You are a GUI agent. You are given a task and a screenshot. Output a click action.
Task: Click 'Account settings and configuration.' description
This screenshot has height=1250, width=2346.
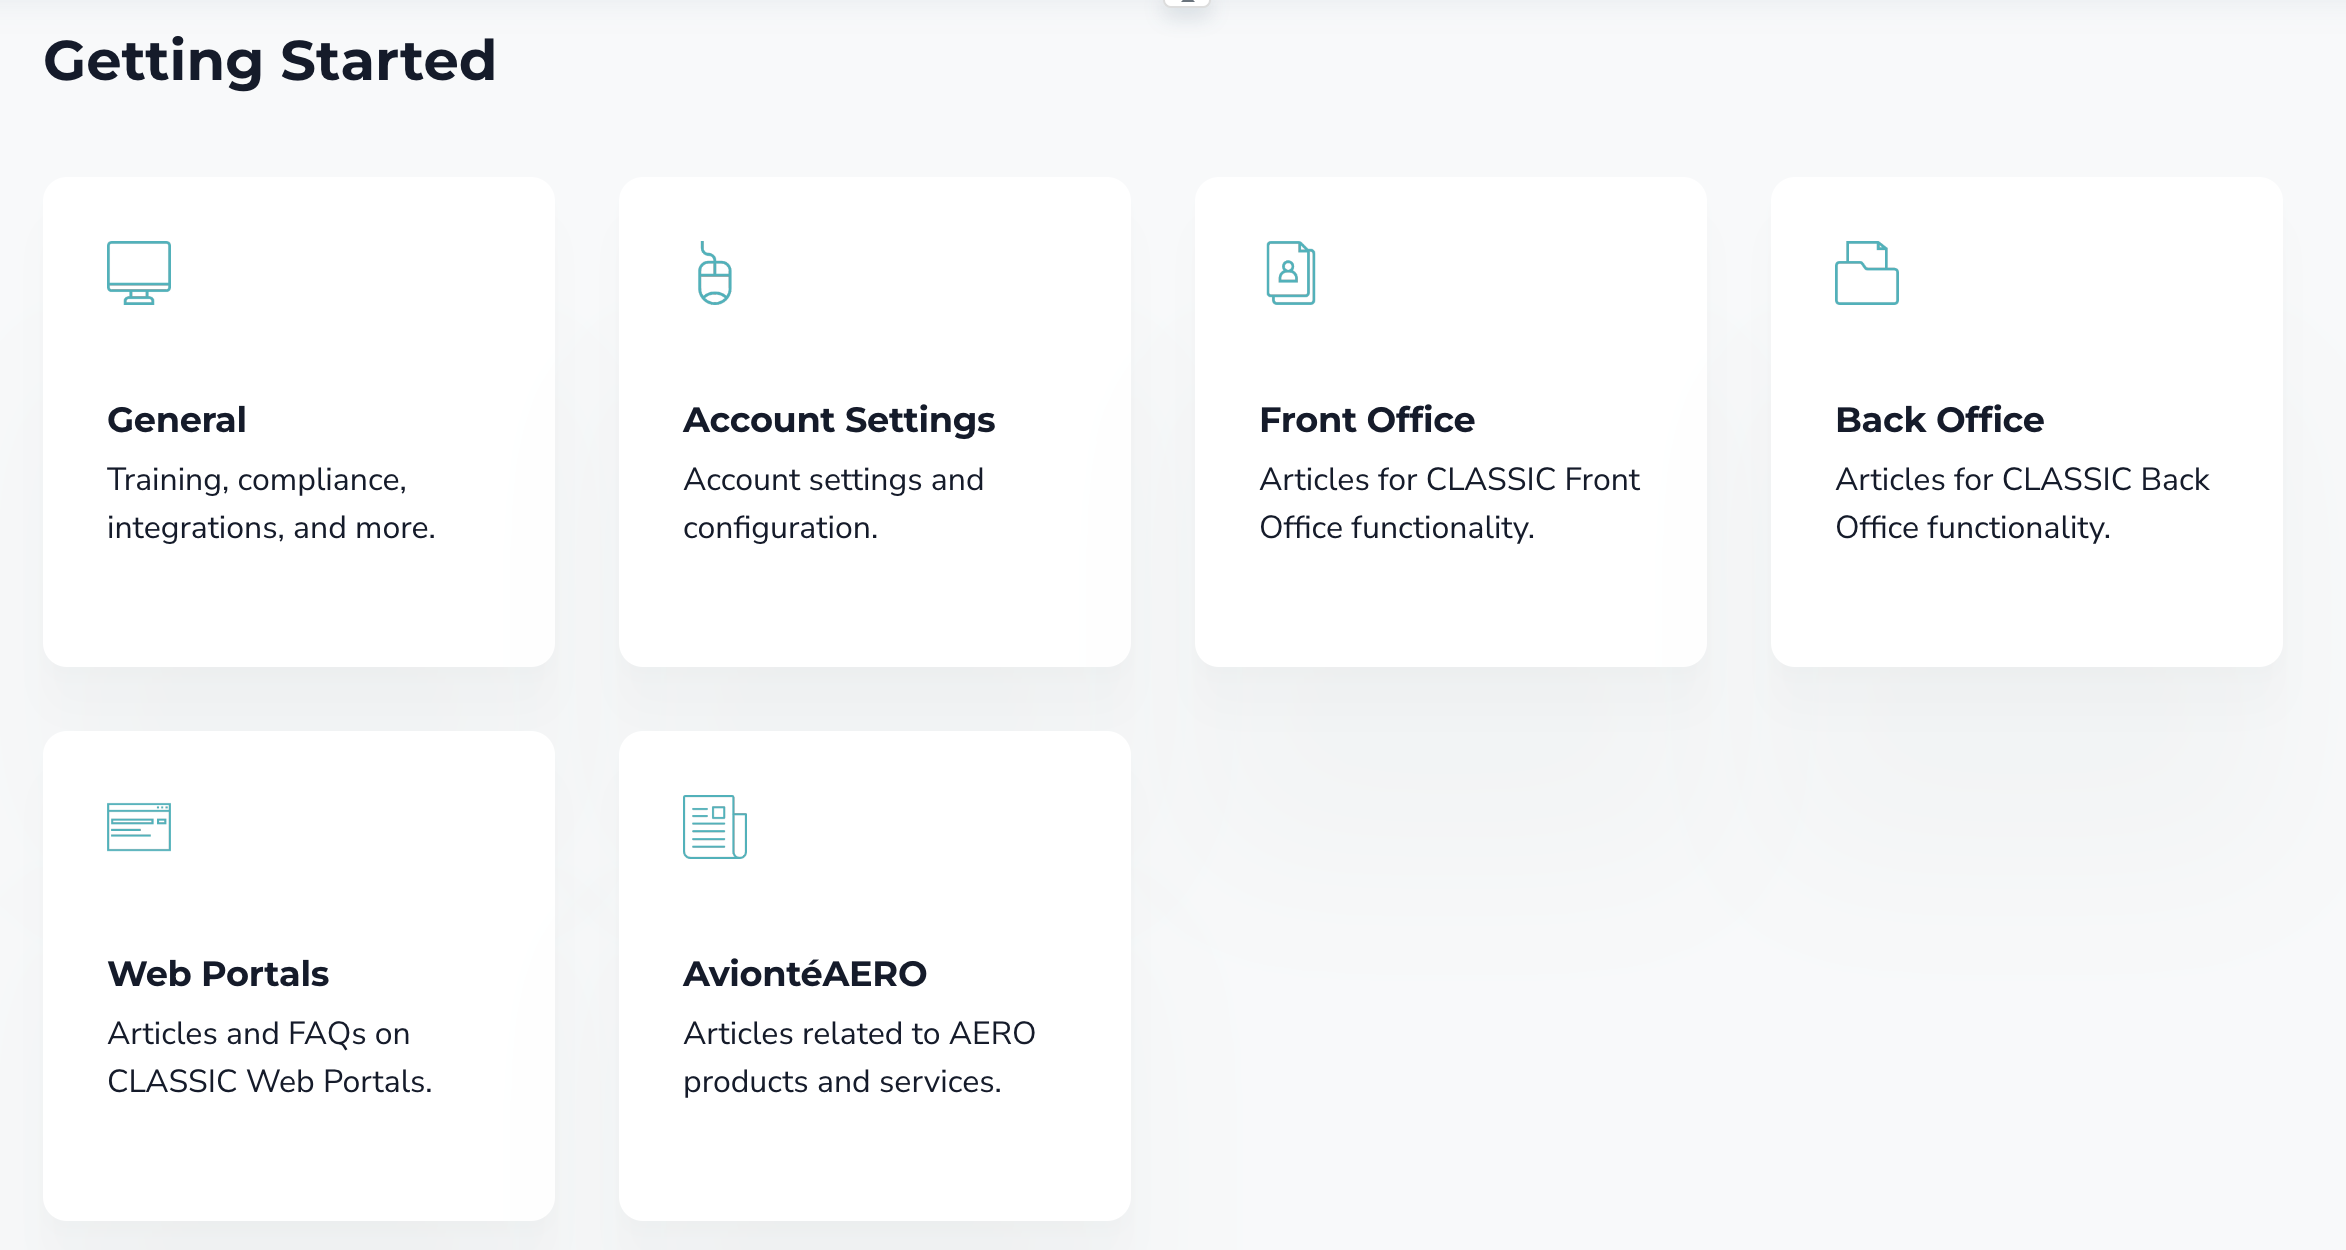click(x=833, y=503)
